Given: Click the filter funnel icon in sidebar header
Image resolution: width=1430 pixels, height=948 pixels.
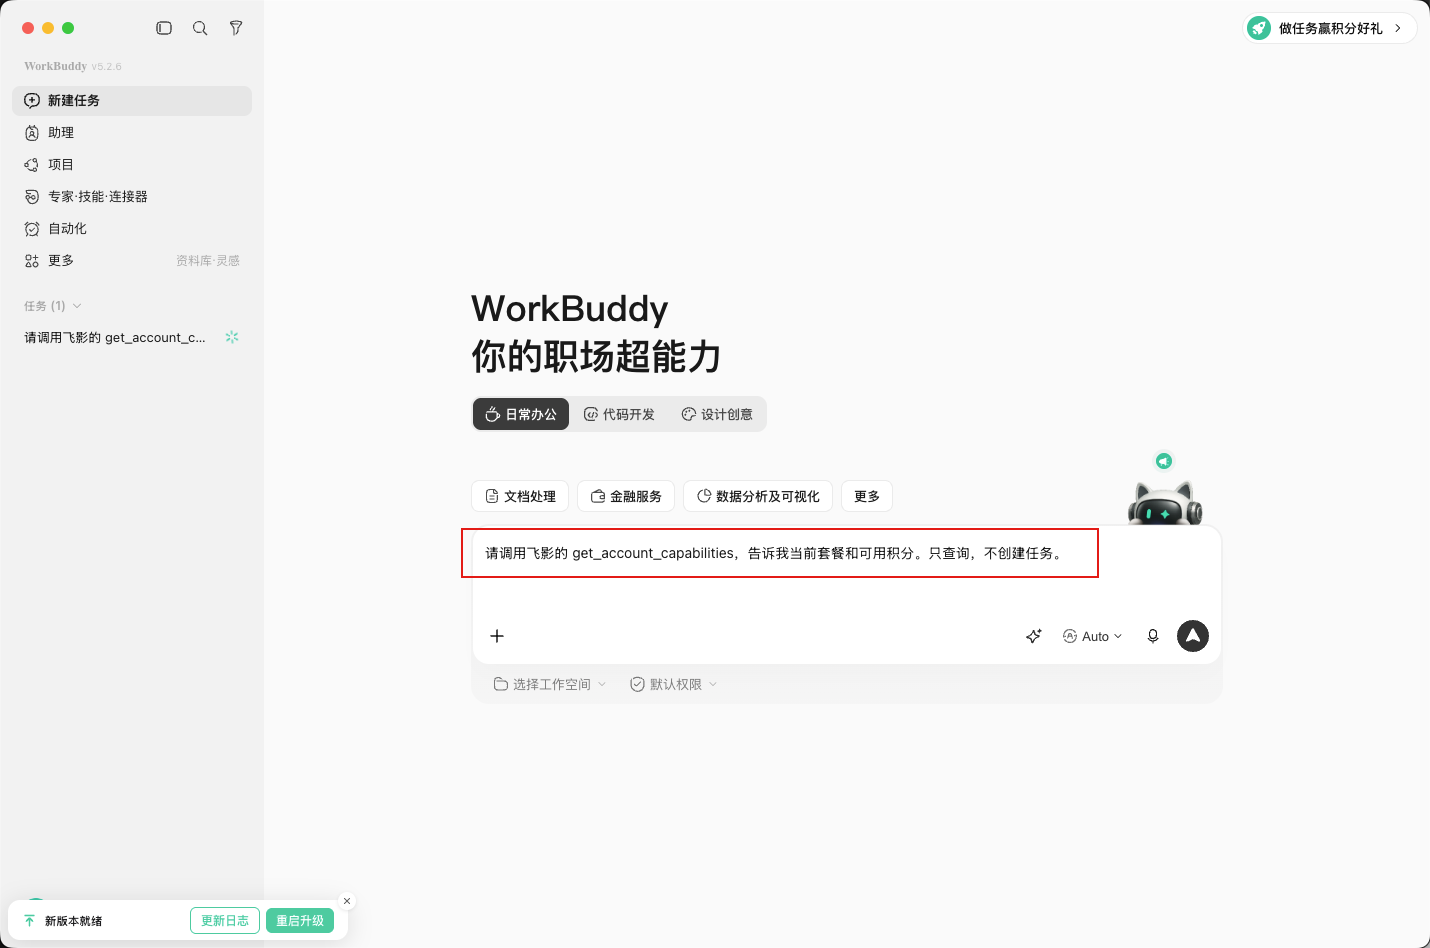Looking at the screenshot, I should 236,28.
